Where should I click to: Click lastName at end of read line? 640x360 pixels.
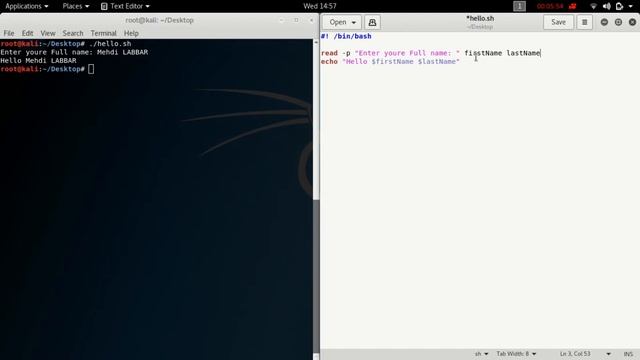[x=523, y=53]
